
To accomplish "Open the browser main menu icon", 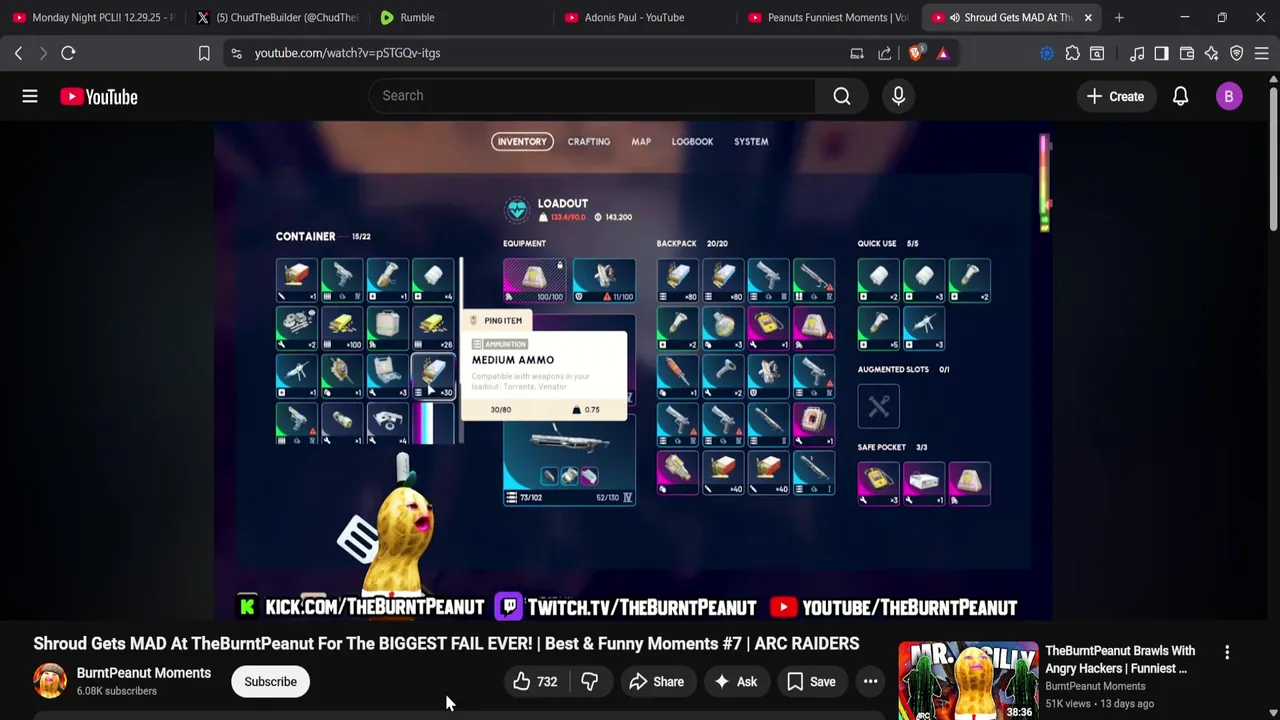I will point(1262,53).
